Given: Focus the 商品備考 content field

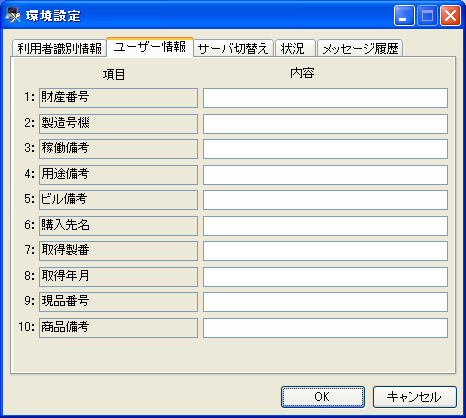Looking at the screenshot, I should point(325,328).
